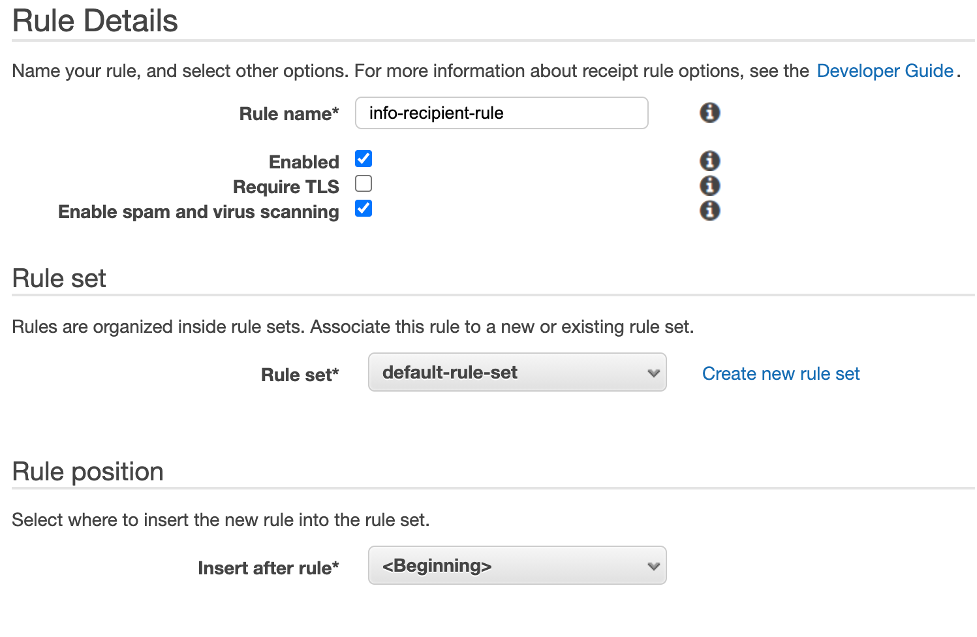Click "Enable spam and virus scanning" label text
Screen dimensions: 977x637
(199, 212)
